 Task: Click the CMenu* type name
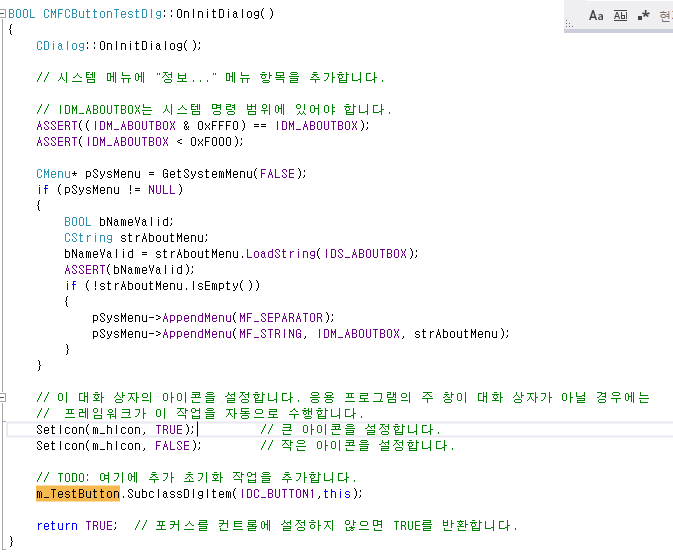click(x=57, y=174)
